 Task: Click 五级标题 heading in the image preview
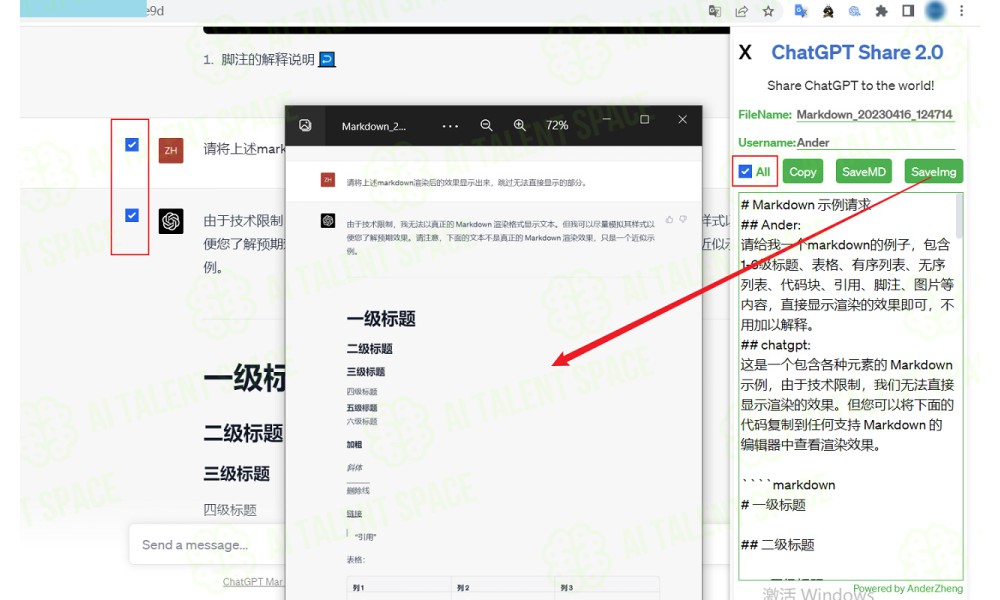click(362, 407)
